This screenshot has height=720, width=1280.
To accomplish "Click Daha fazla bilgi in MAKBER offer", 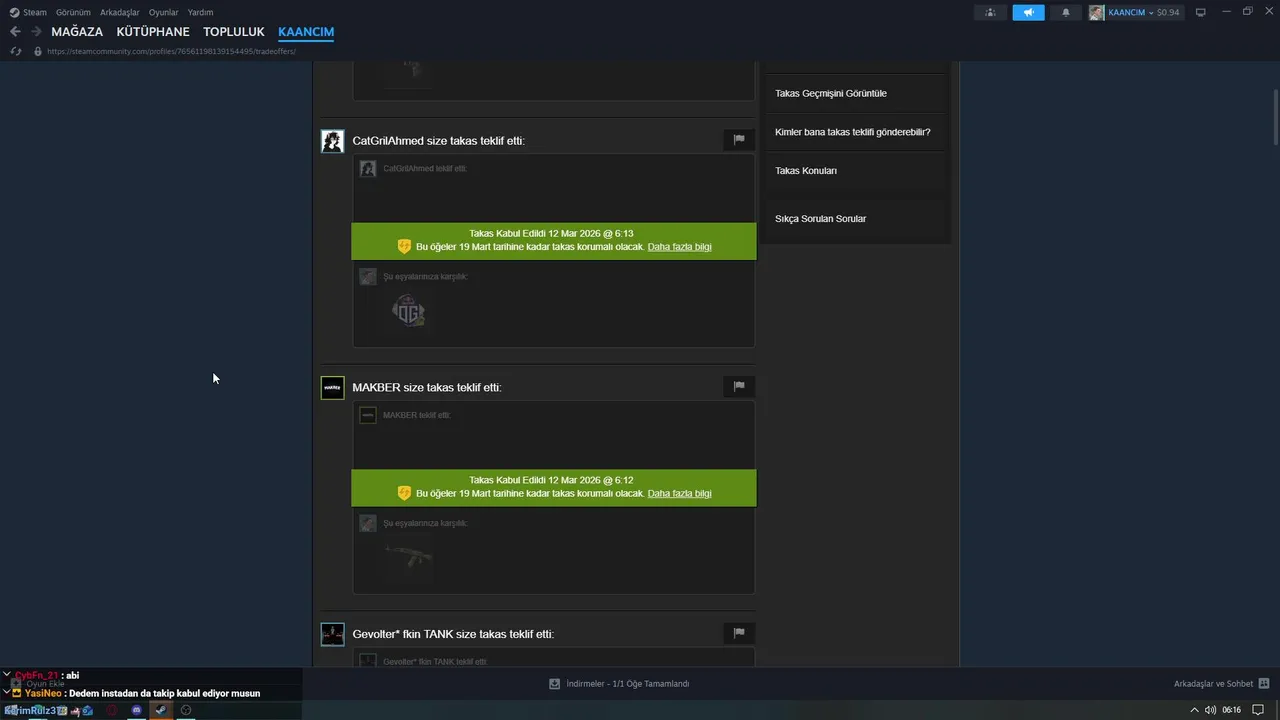I will (x=680, y=493).
